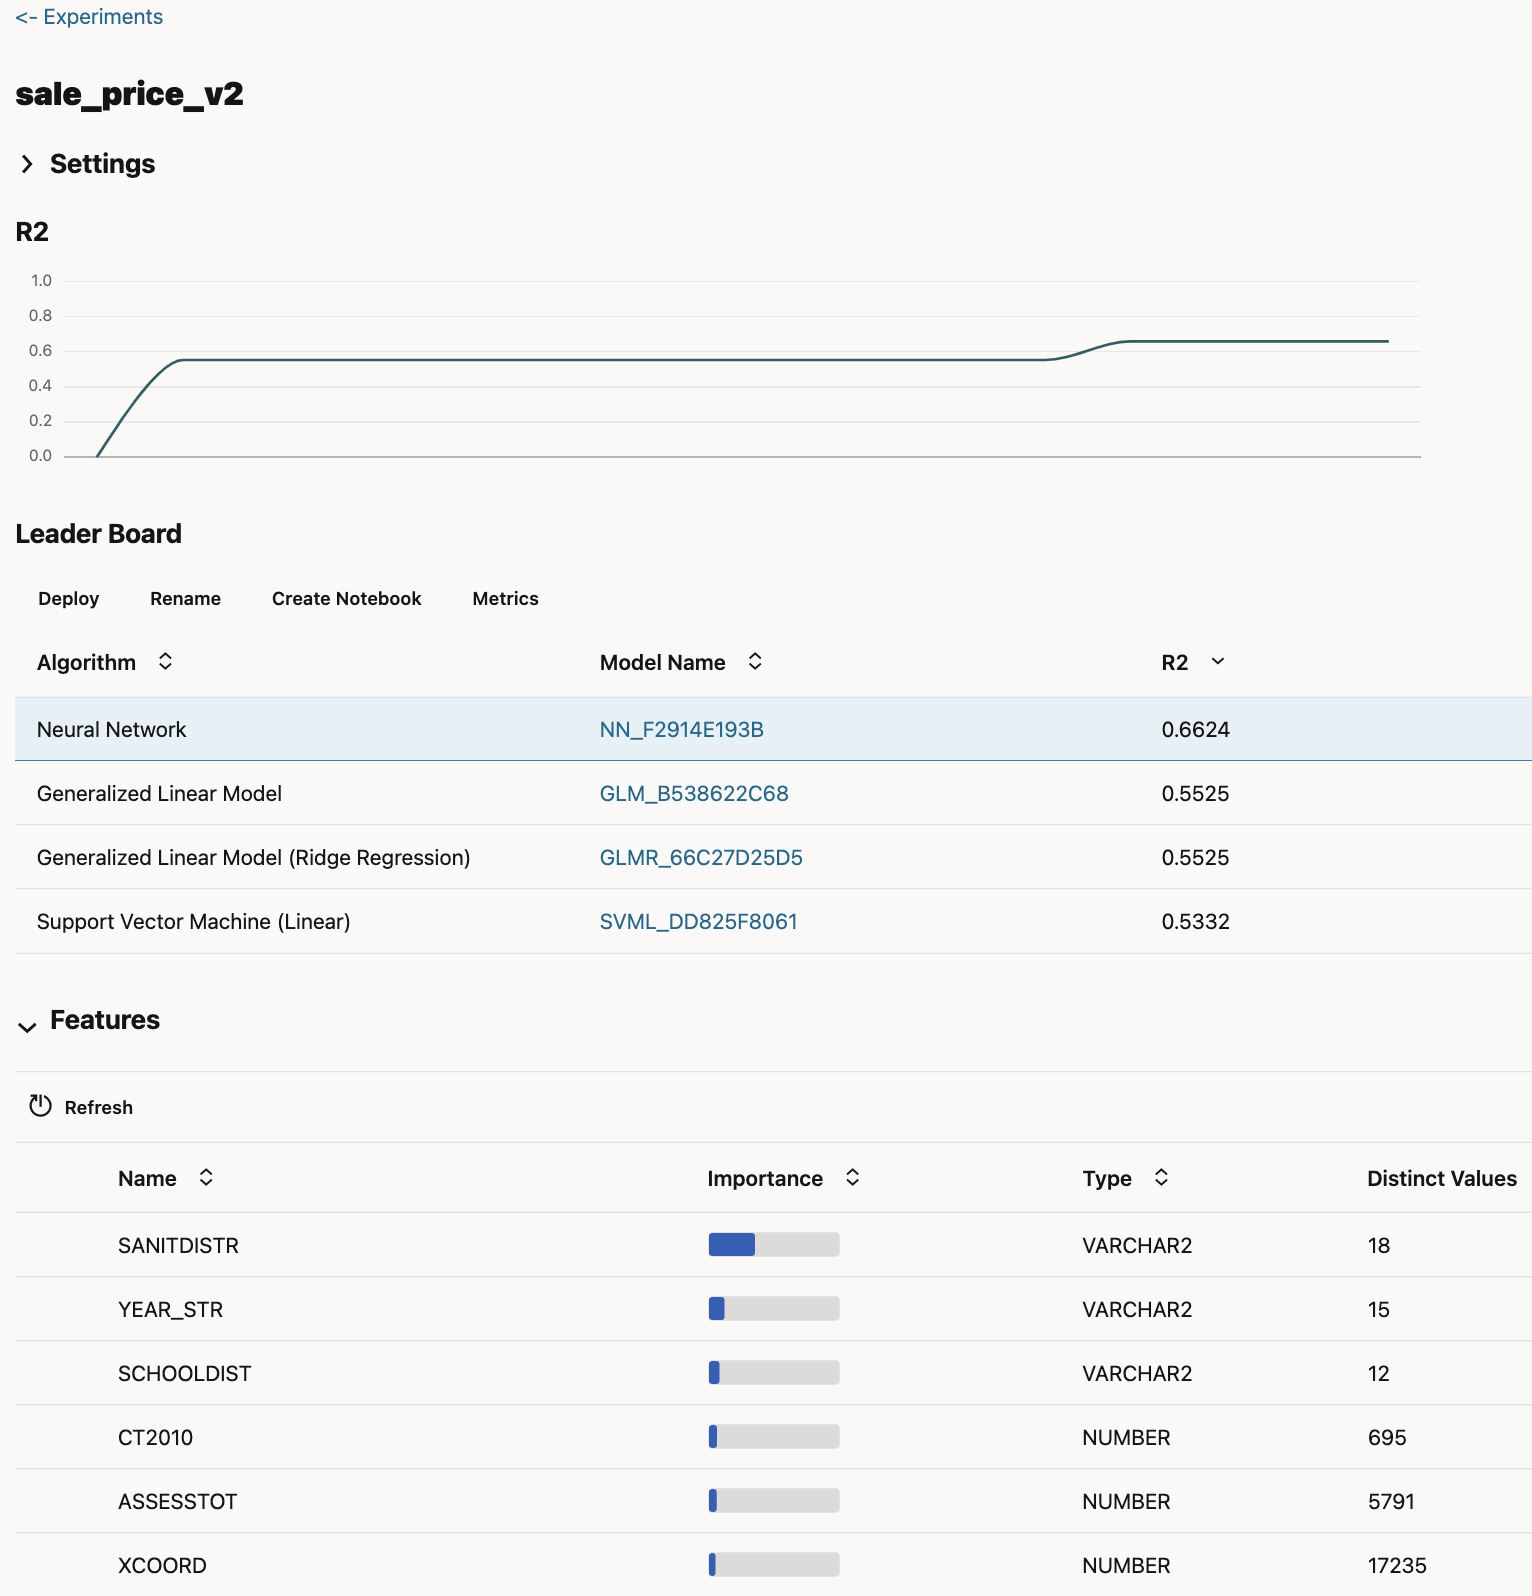Collapse the Features section
Screen dimensions: 1532x1596
pos(27,1026)
